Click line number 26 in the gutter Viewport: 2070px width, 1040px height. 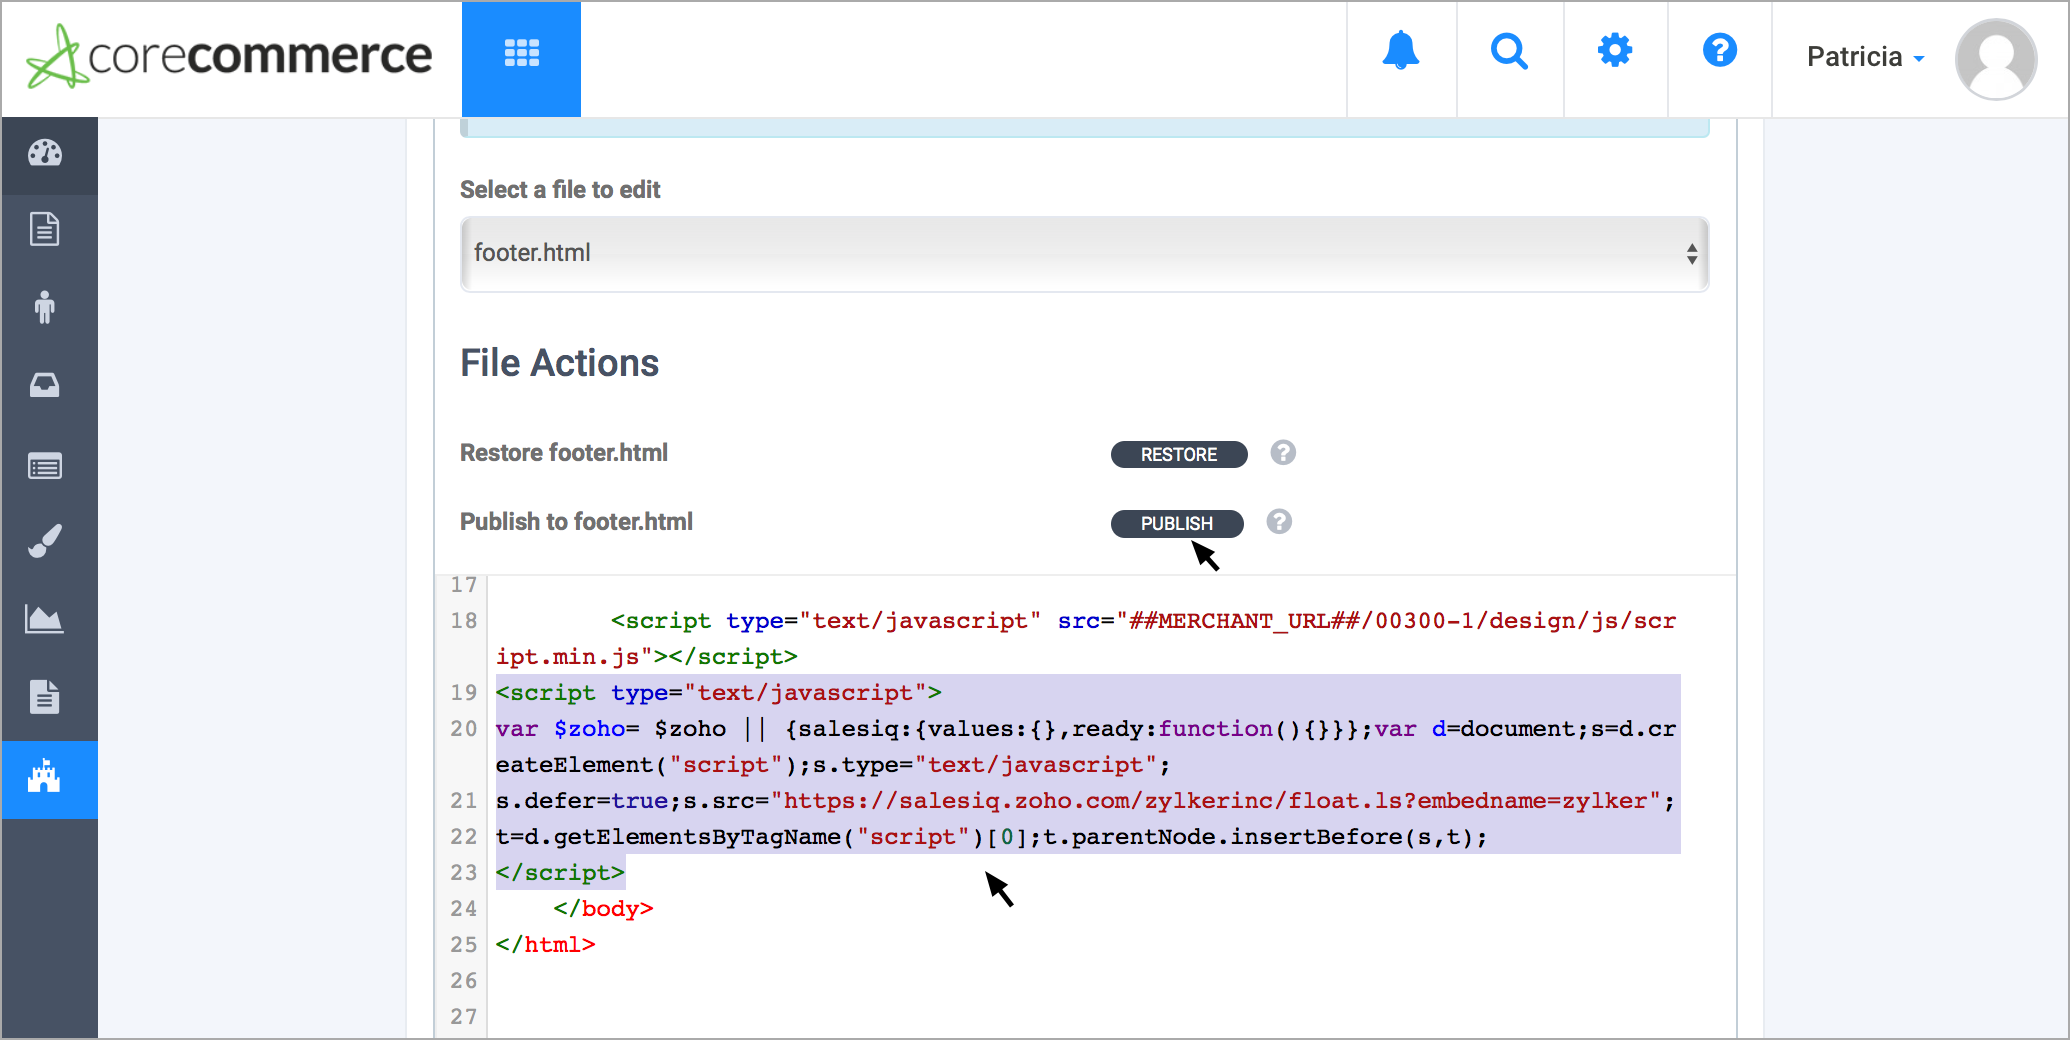463,980
